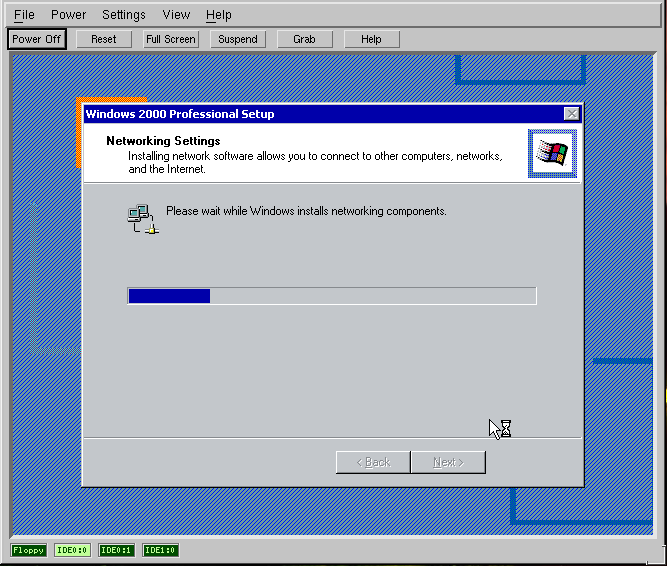
Task: Switch to Full Screen mode
Action: point(171,39)
